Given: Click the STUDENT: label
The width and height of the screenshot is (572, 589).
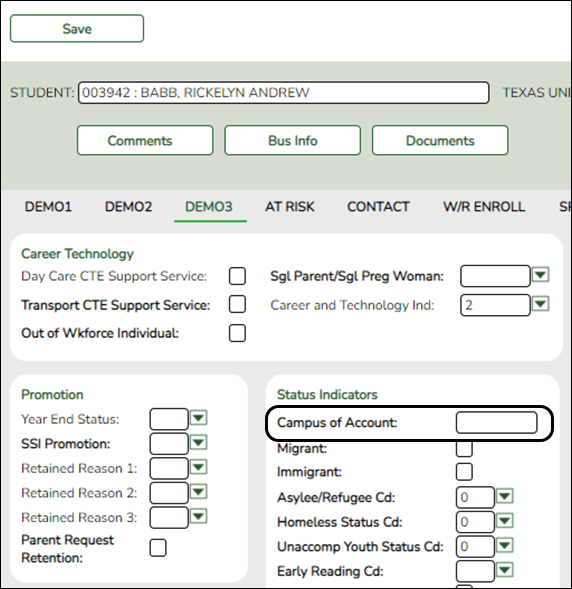Looking at the screenshot, I should click(42, 93).
